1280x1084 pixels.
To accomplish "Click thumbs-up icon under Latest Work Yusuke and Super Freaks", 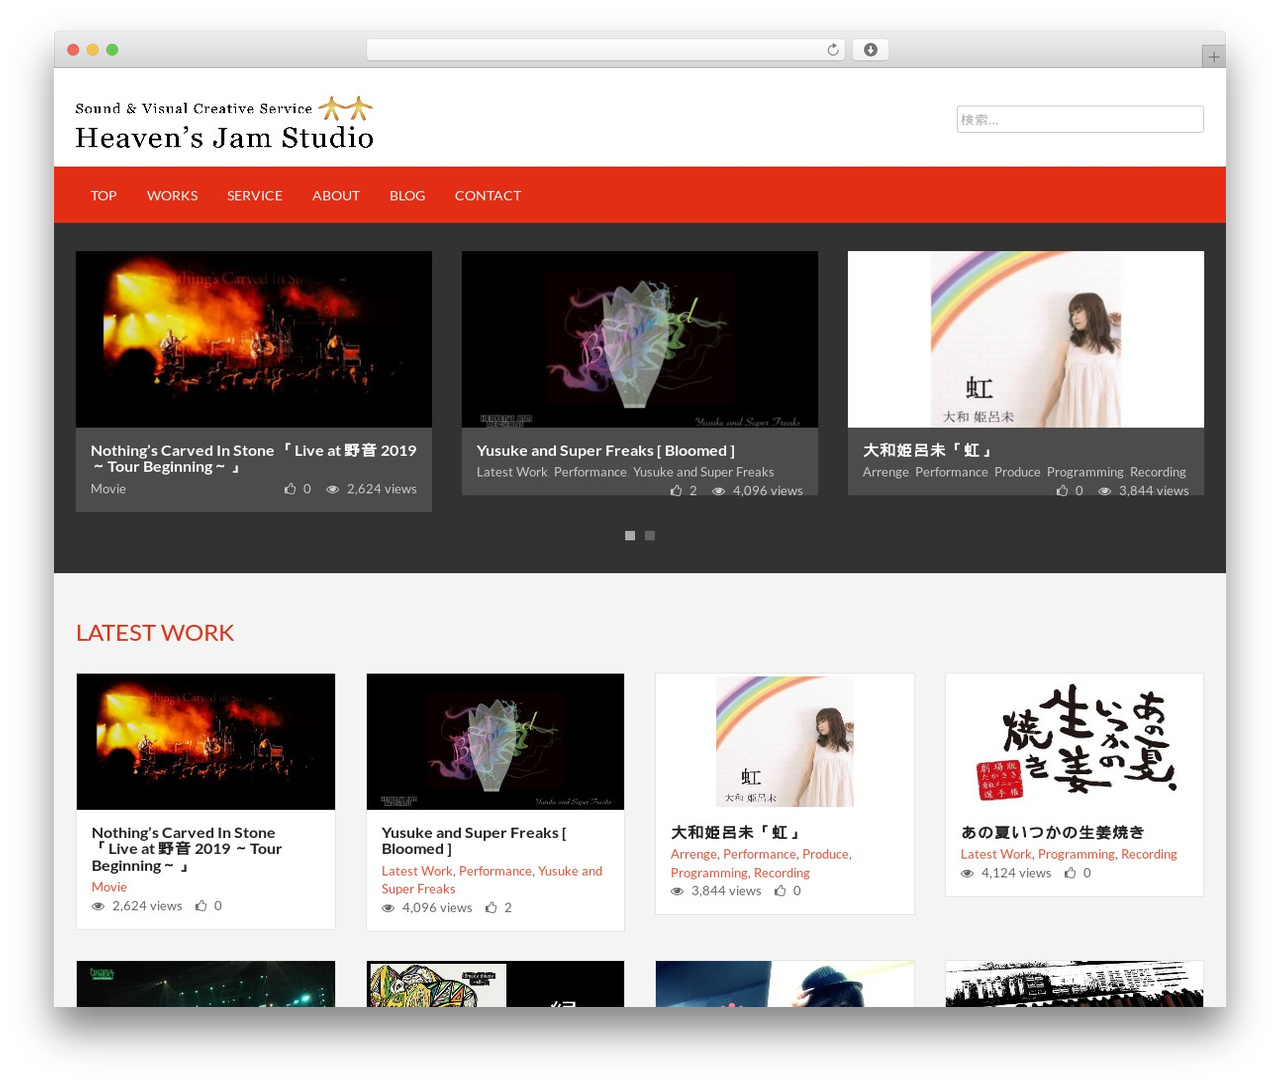I will pos(491,908).
